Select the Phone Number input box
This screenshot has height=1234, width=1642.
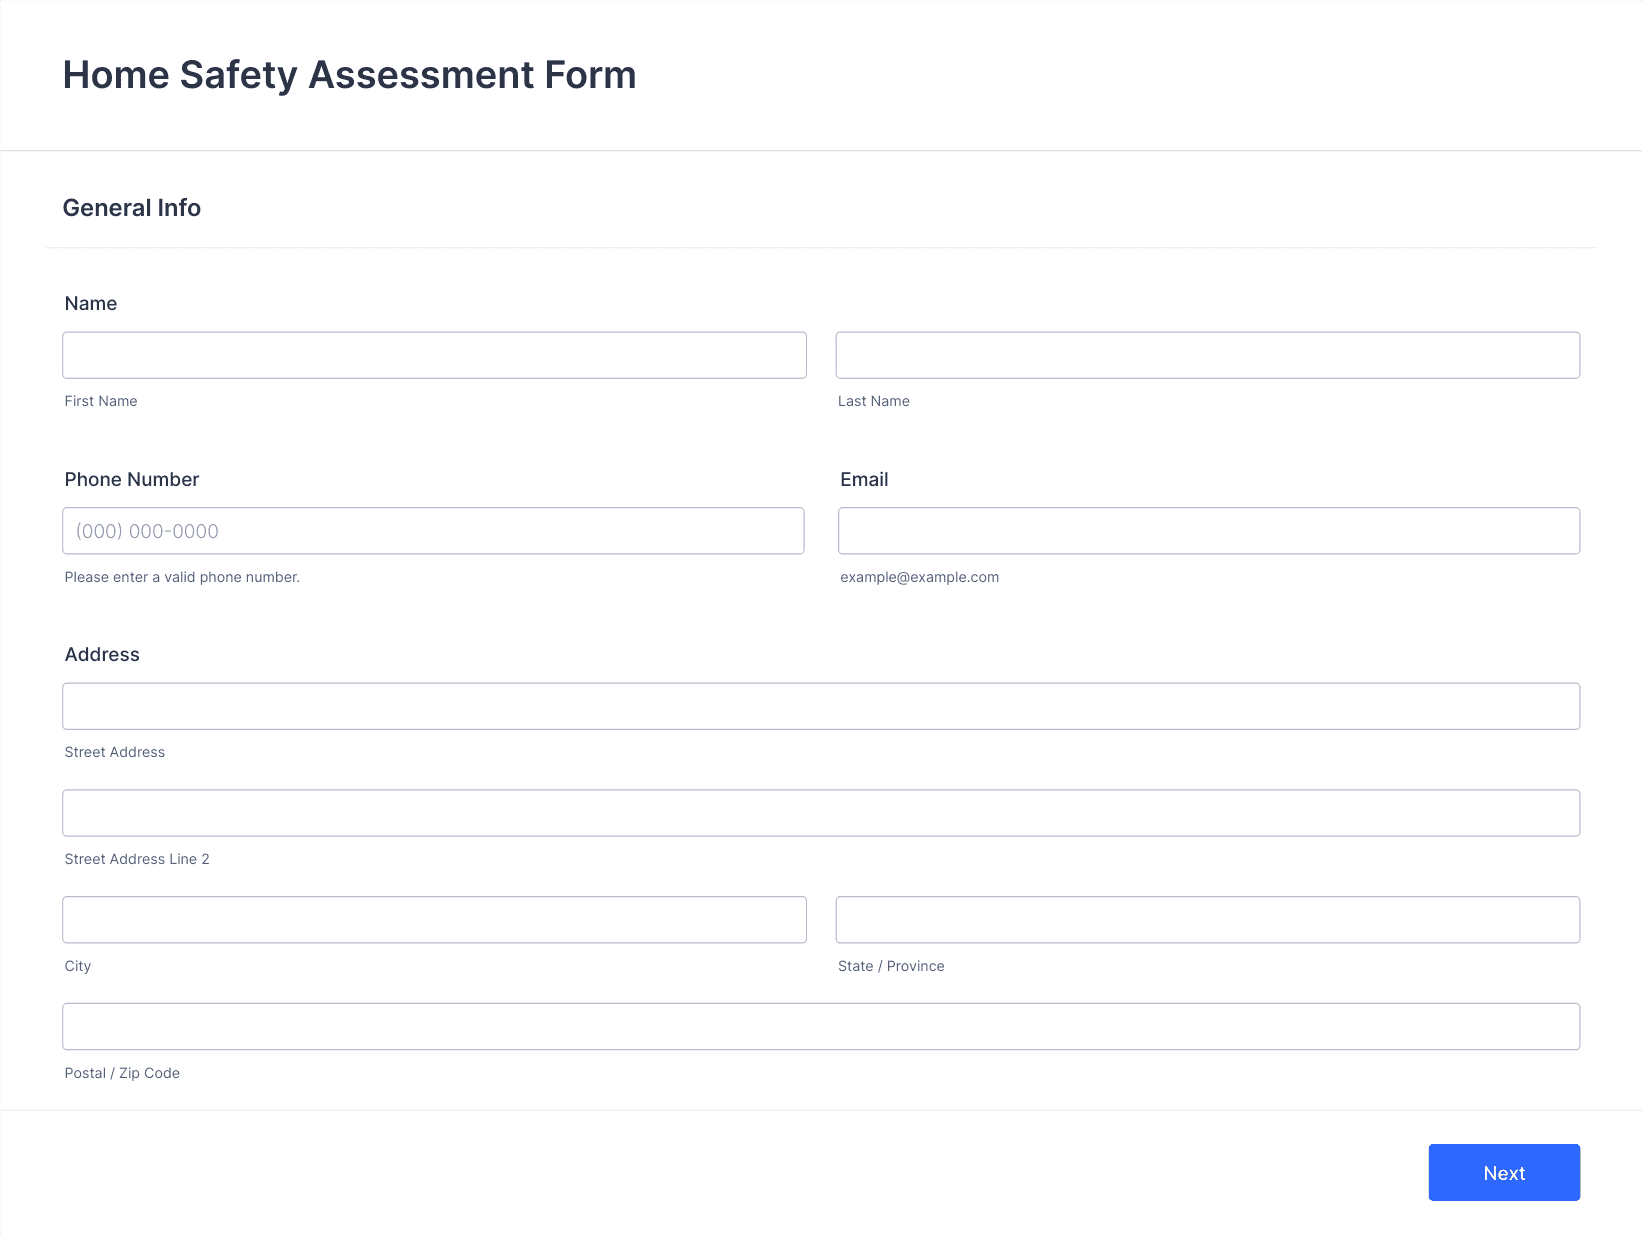pos(433,531)
